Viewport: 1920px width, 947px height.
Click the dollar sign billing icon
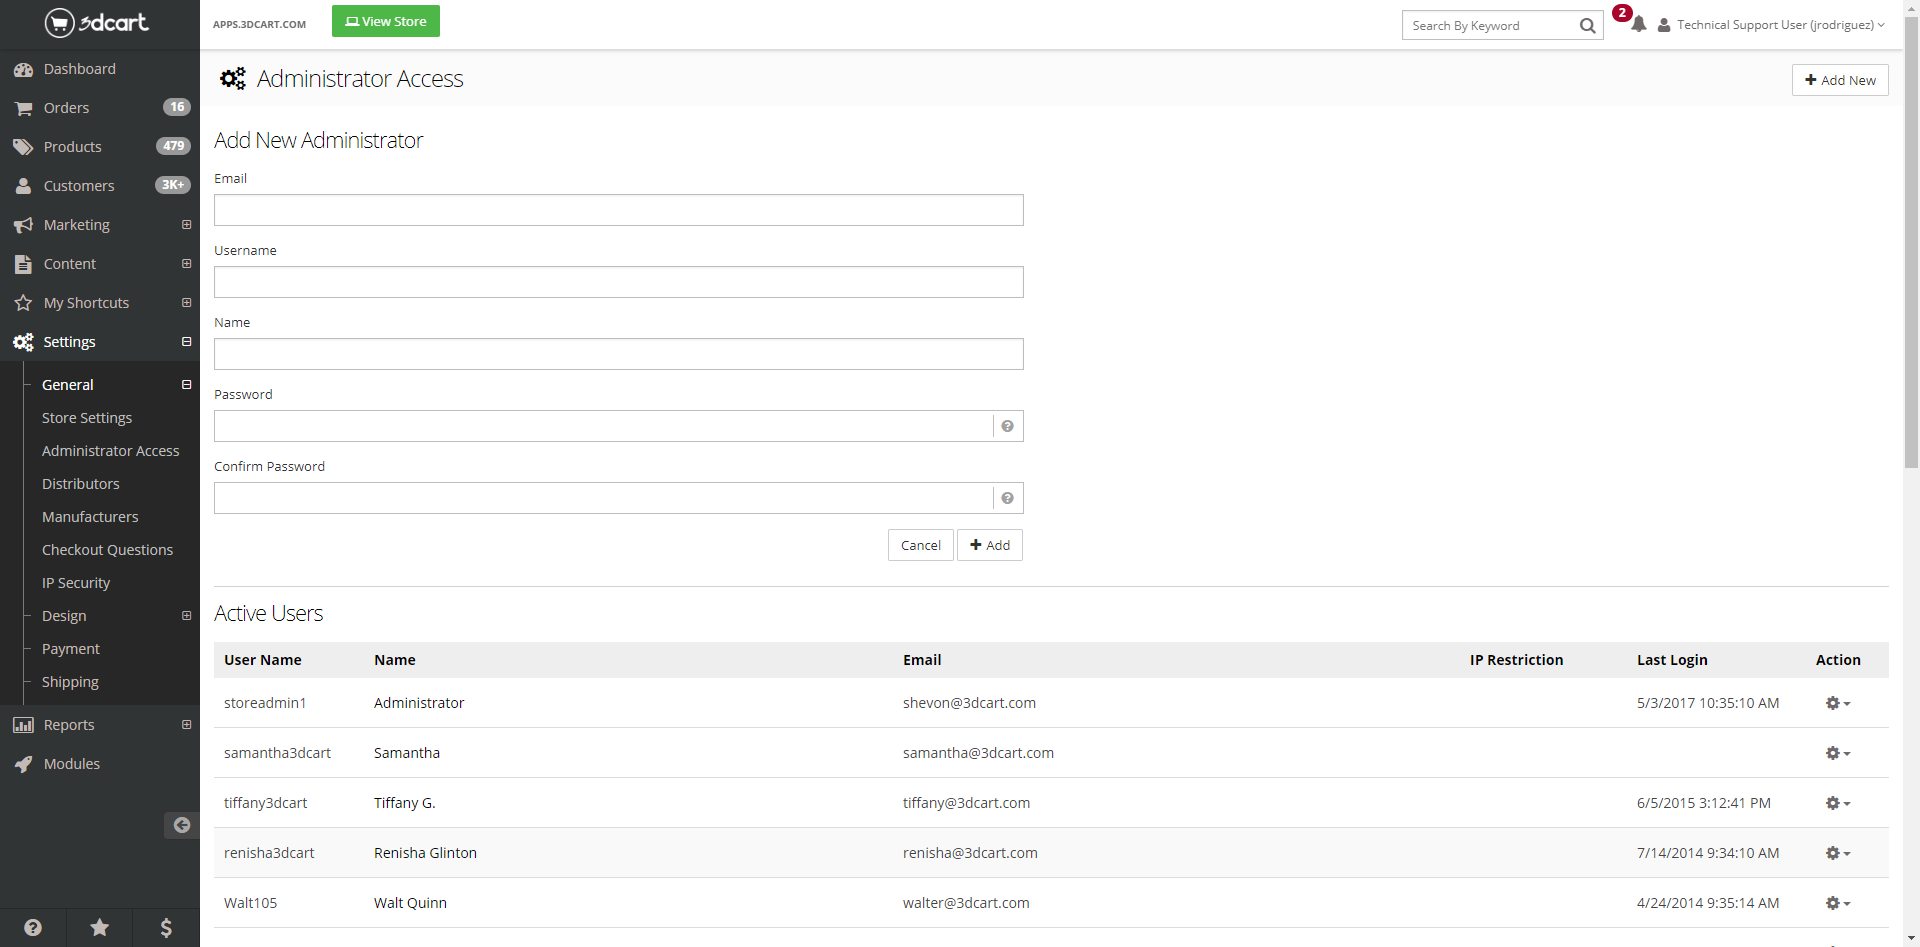166,927
